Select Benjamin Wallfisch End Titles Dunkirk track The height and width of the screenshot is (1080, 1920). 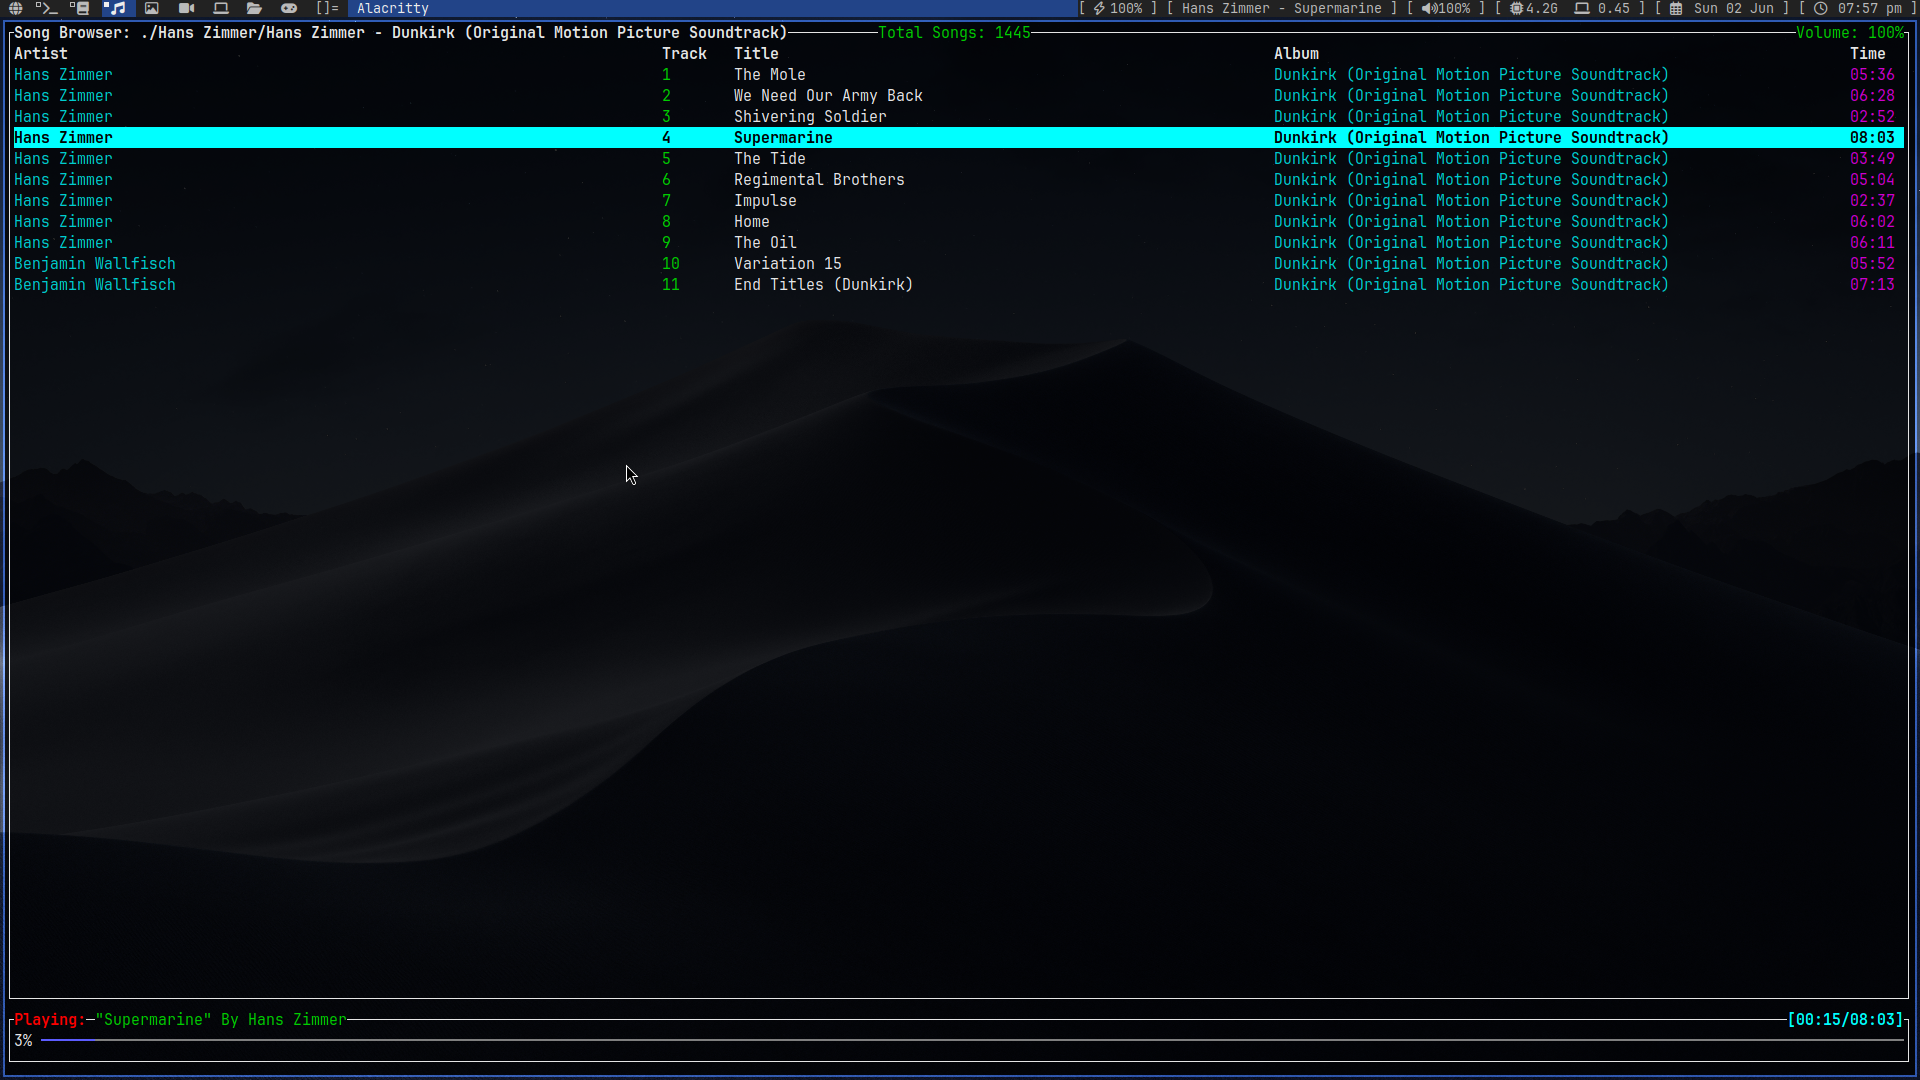pos(822,284)
